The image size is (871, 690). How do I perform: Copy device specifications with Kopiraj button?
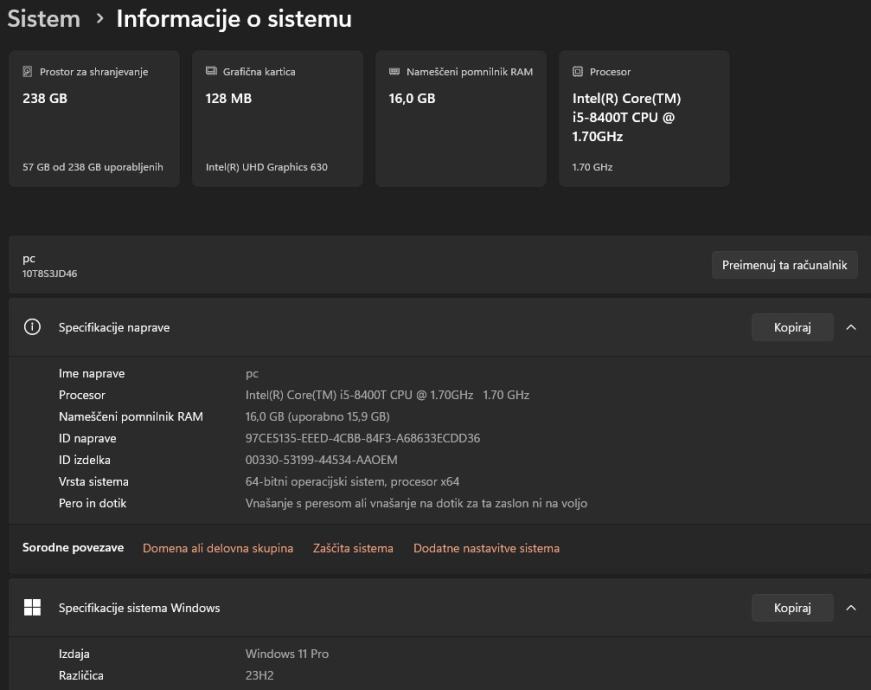coord(791,327)
